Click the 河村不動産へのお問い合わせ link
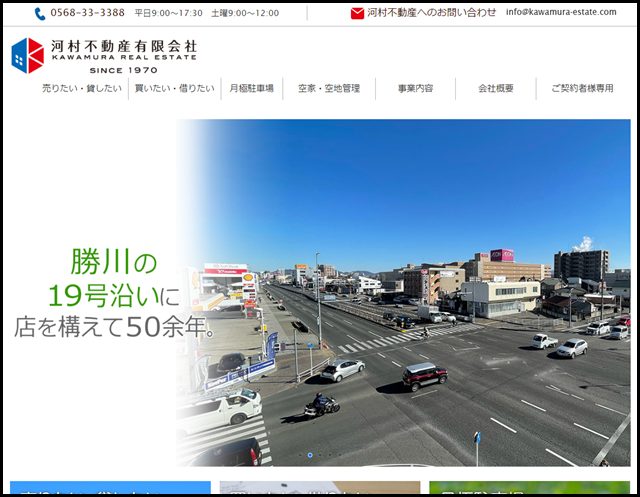 [431, 13]
